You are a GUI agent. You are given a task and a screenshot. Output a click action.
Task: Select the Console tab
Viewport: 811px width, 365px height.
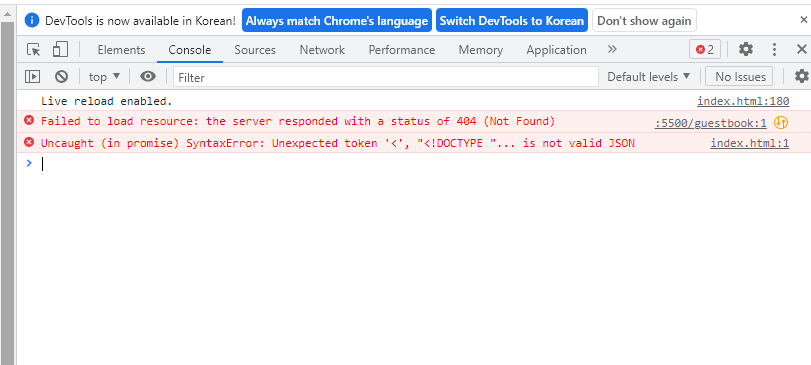tap(190, 50)
